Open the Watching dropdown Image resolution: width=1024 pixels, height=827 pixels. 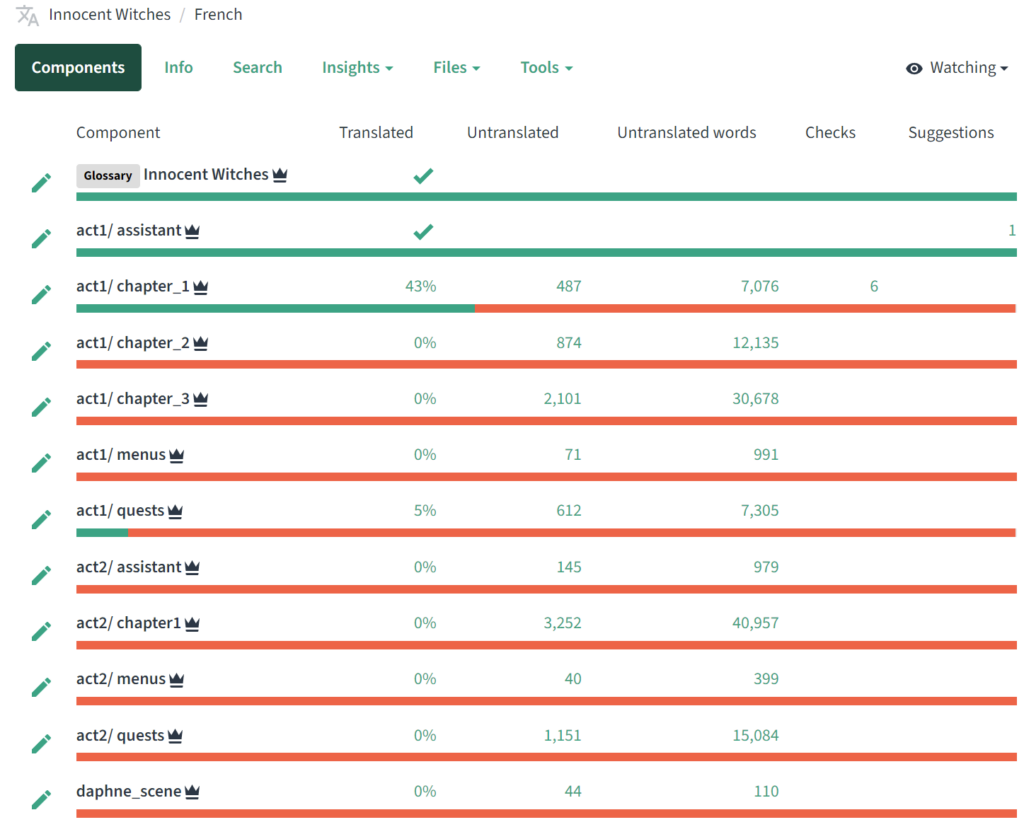click(957, 68)
